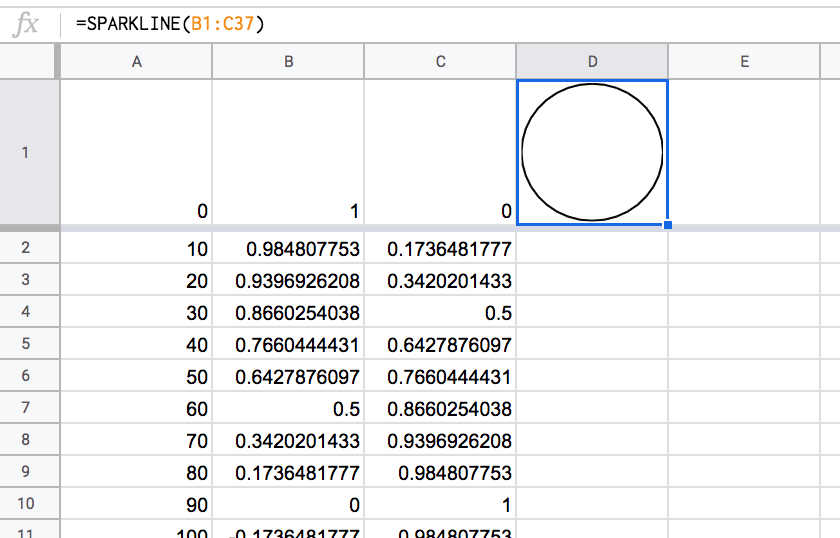Select column E header
The width and height of the screenshot is (840, 538).
[x=744, y=62]
